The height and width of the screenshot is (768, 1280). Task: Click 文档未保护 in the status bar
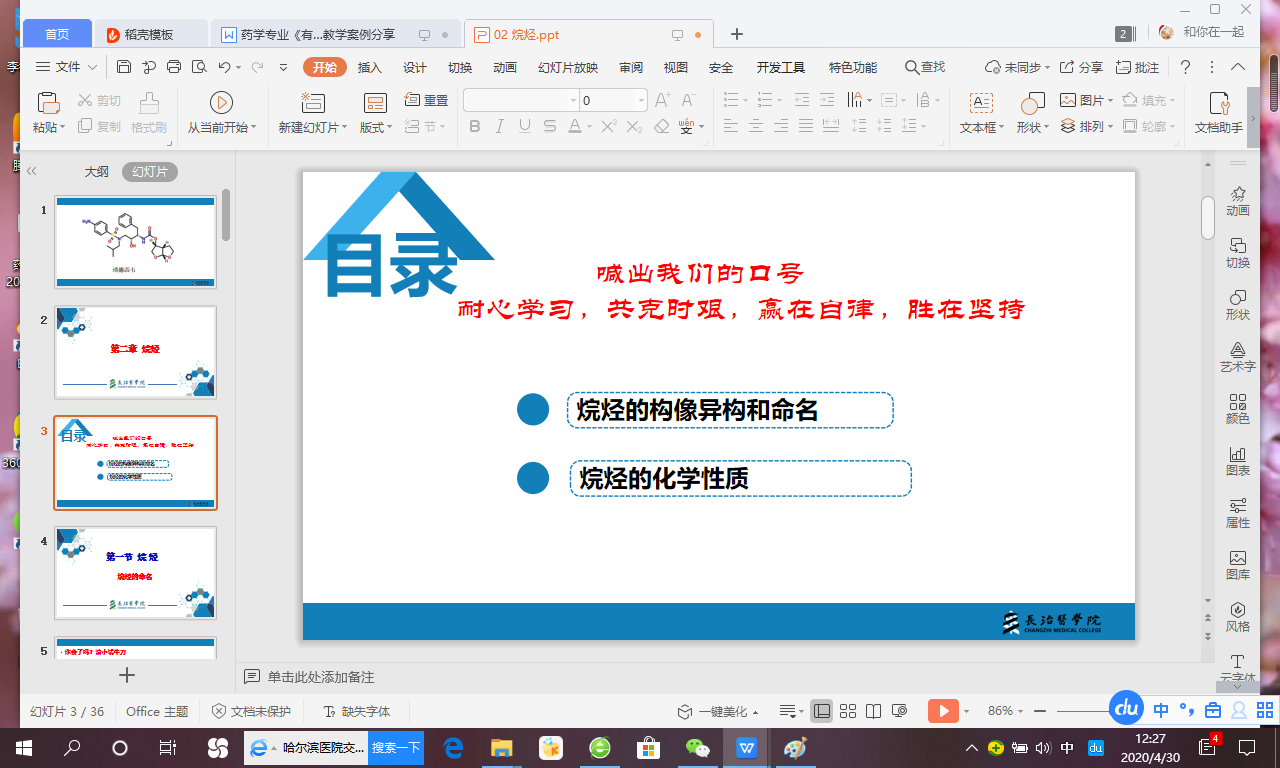click(x=251, y=711)
